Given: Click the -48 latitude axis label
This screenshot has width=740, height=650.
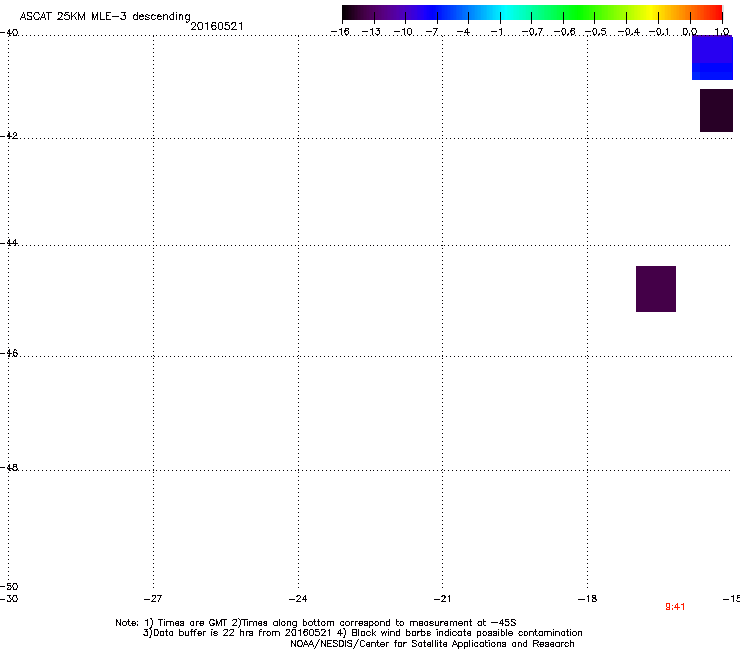Looking at the screenshot, I should coord(9,467).
